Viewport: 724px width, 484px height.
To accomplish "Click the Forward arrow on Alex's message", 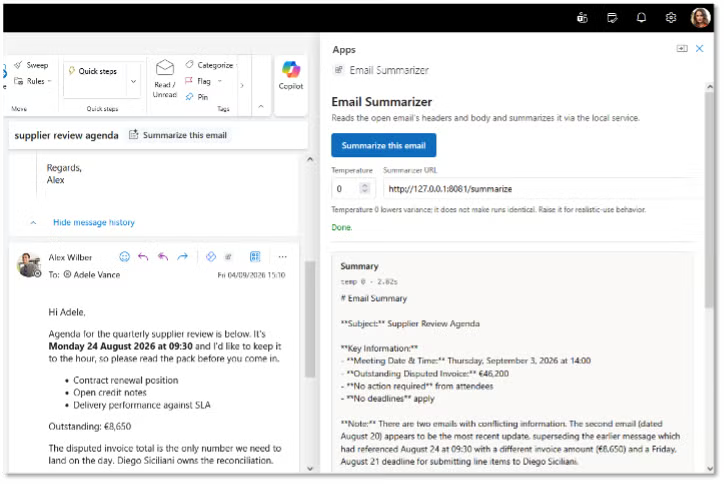I will pyautogui.click(x=183, y=257).
